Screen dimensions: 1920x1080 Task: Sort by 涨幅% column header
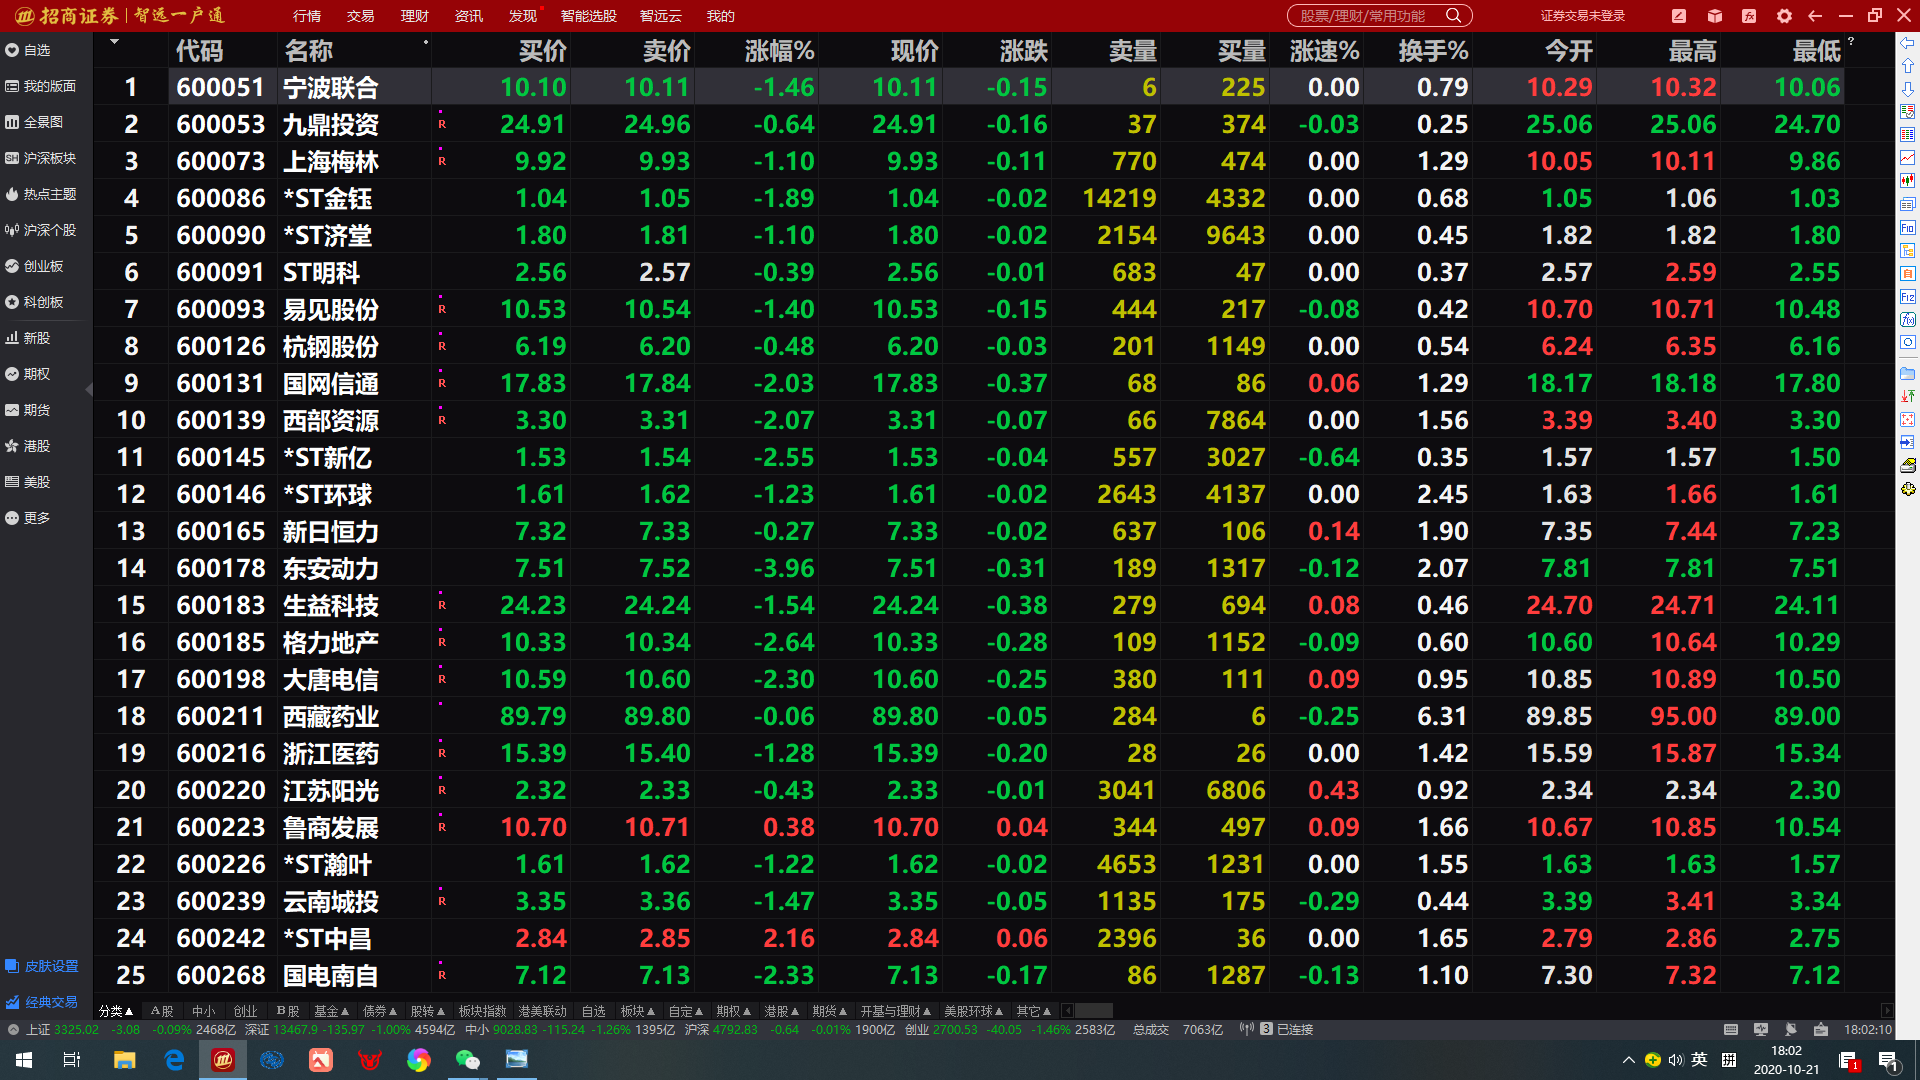point(779,51)
